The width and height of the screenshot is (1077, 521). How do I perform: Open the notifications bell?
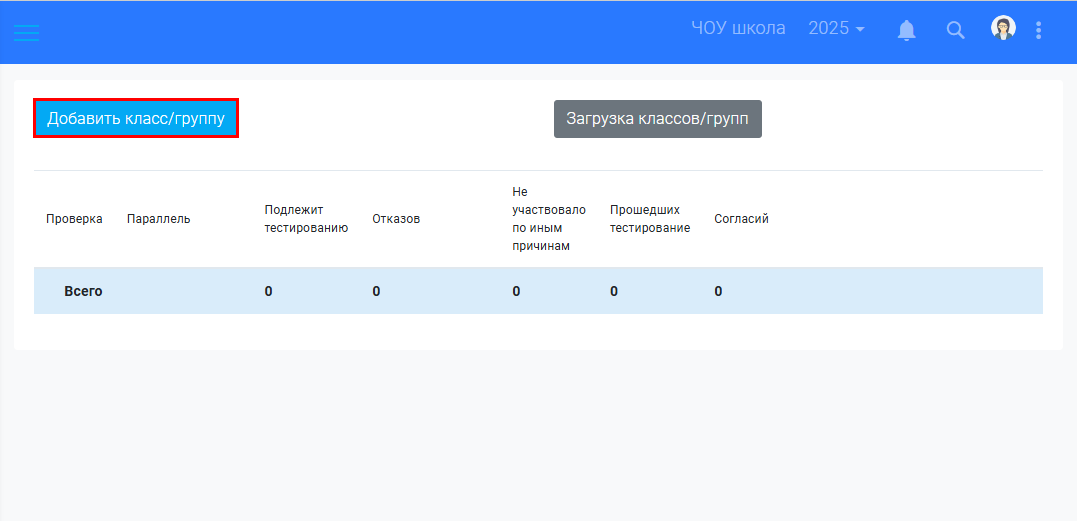coord(906,30)
